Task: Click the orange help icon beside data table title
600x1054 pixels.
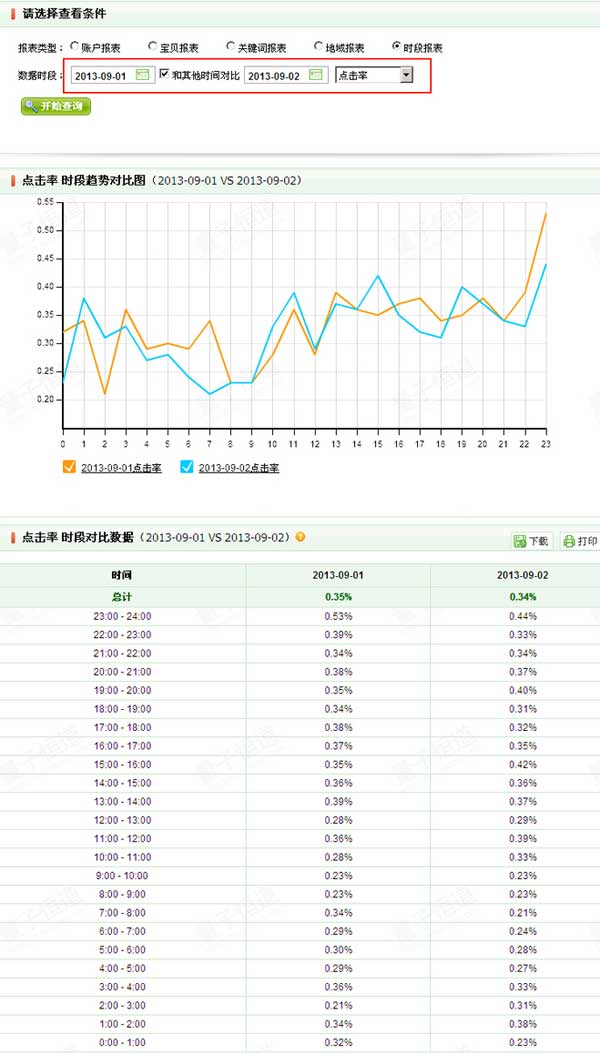Action: (x=300, y=537)
